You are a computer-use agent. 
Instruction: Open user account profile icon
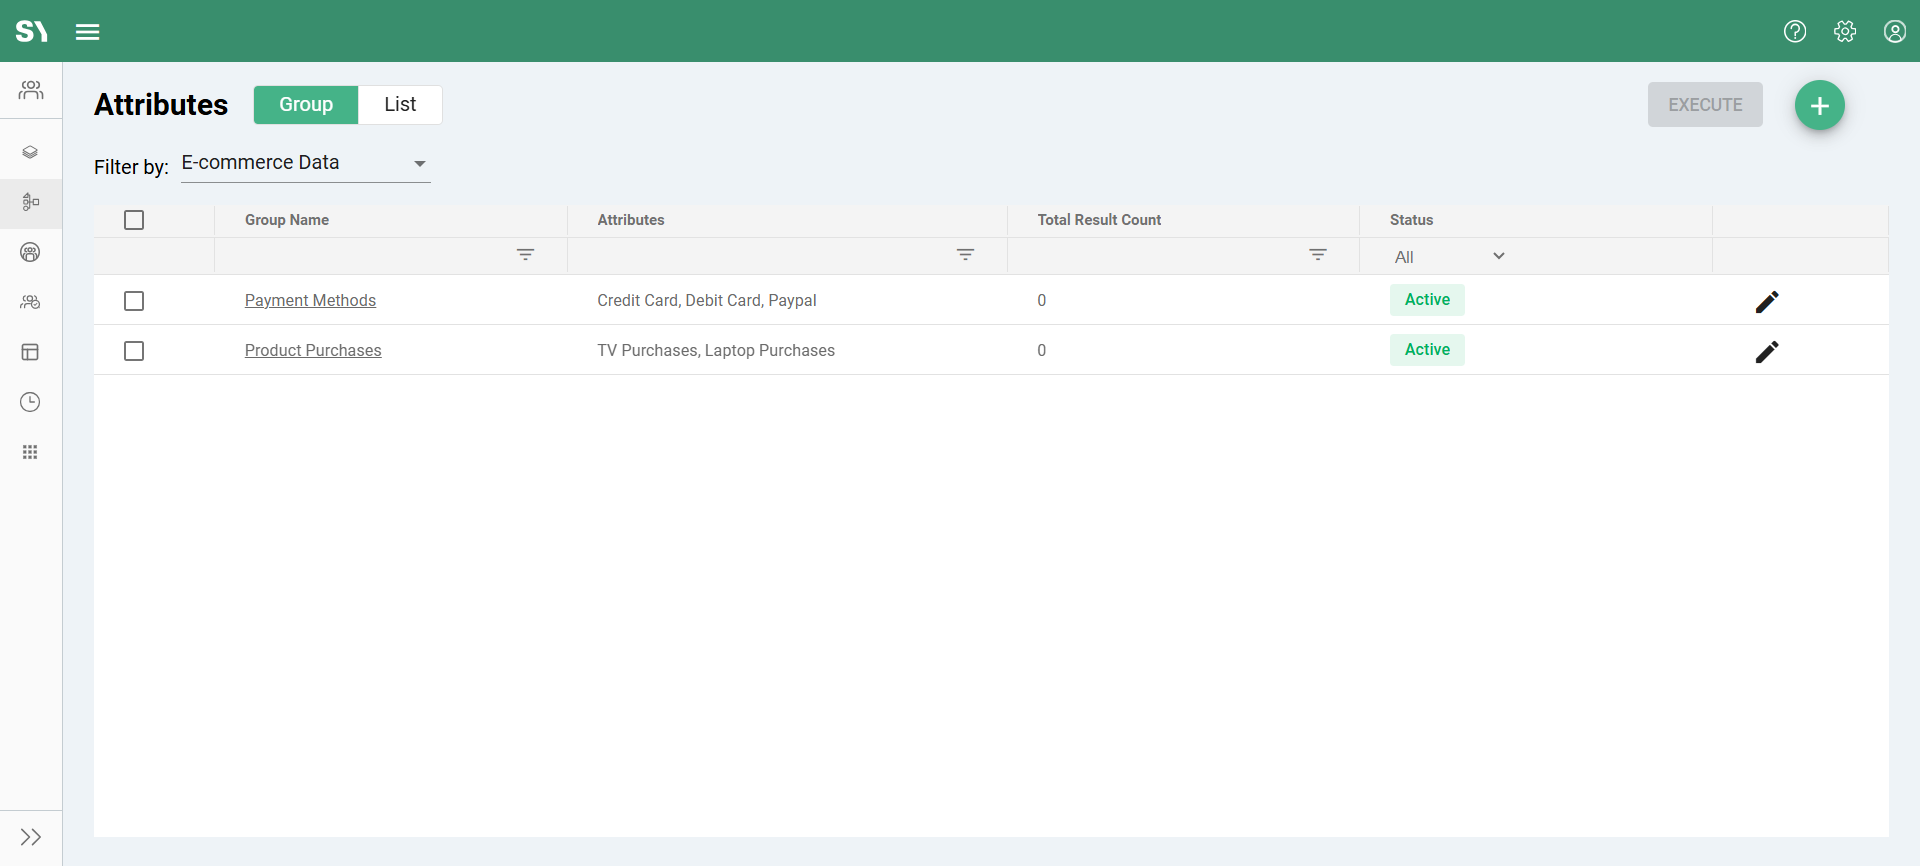pos(1894,32)
